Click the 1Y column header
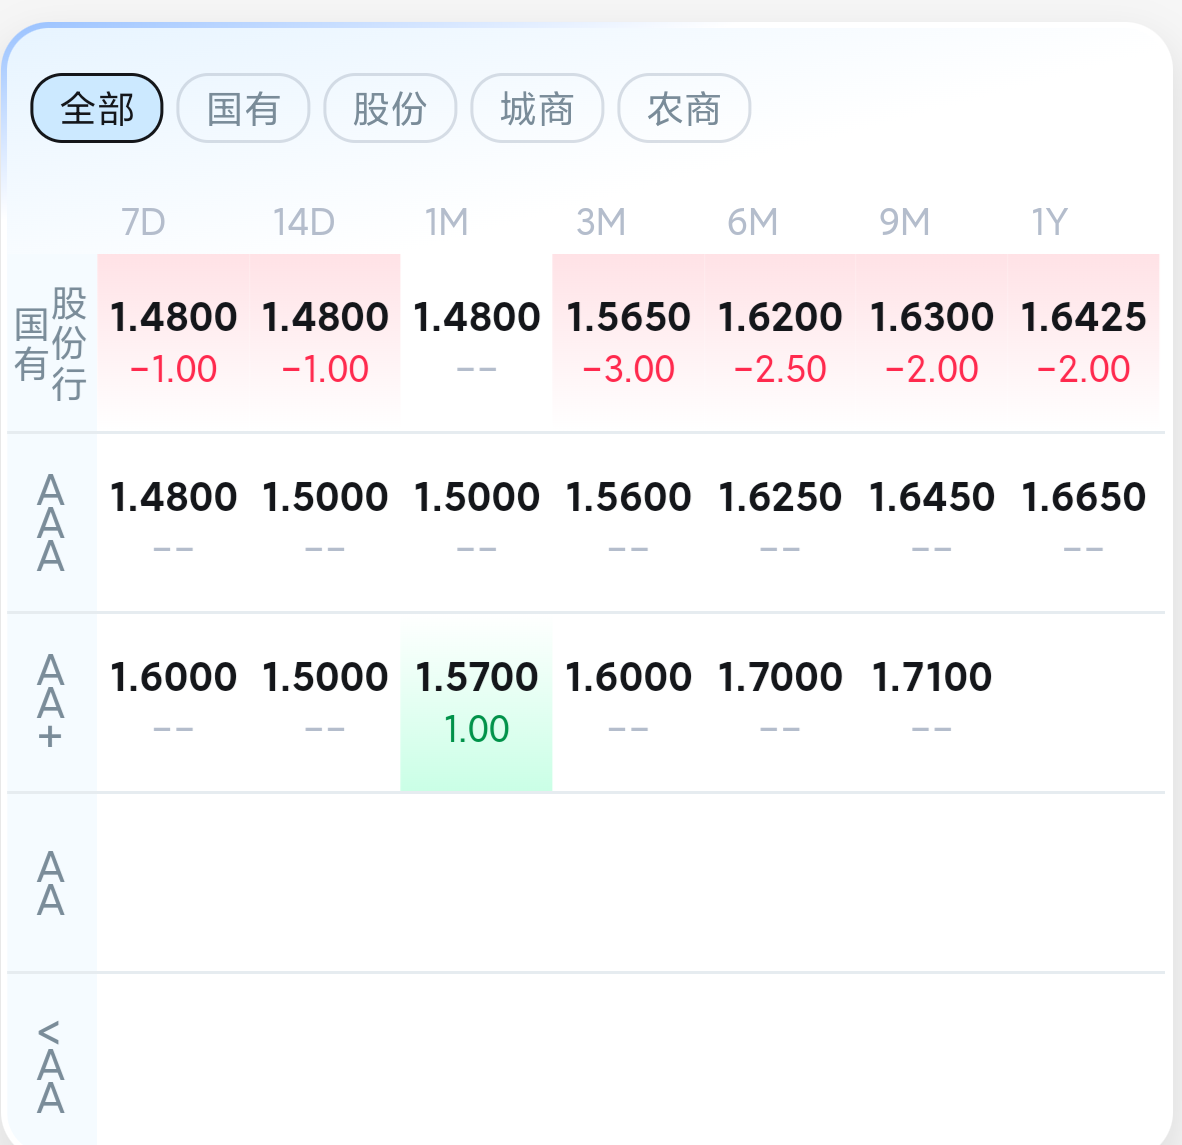The width and height of the screenshot is (1182, 1145). coord(1050,222)
